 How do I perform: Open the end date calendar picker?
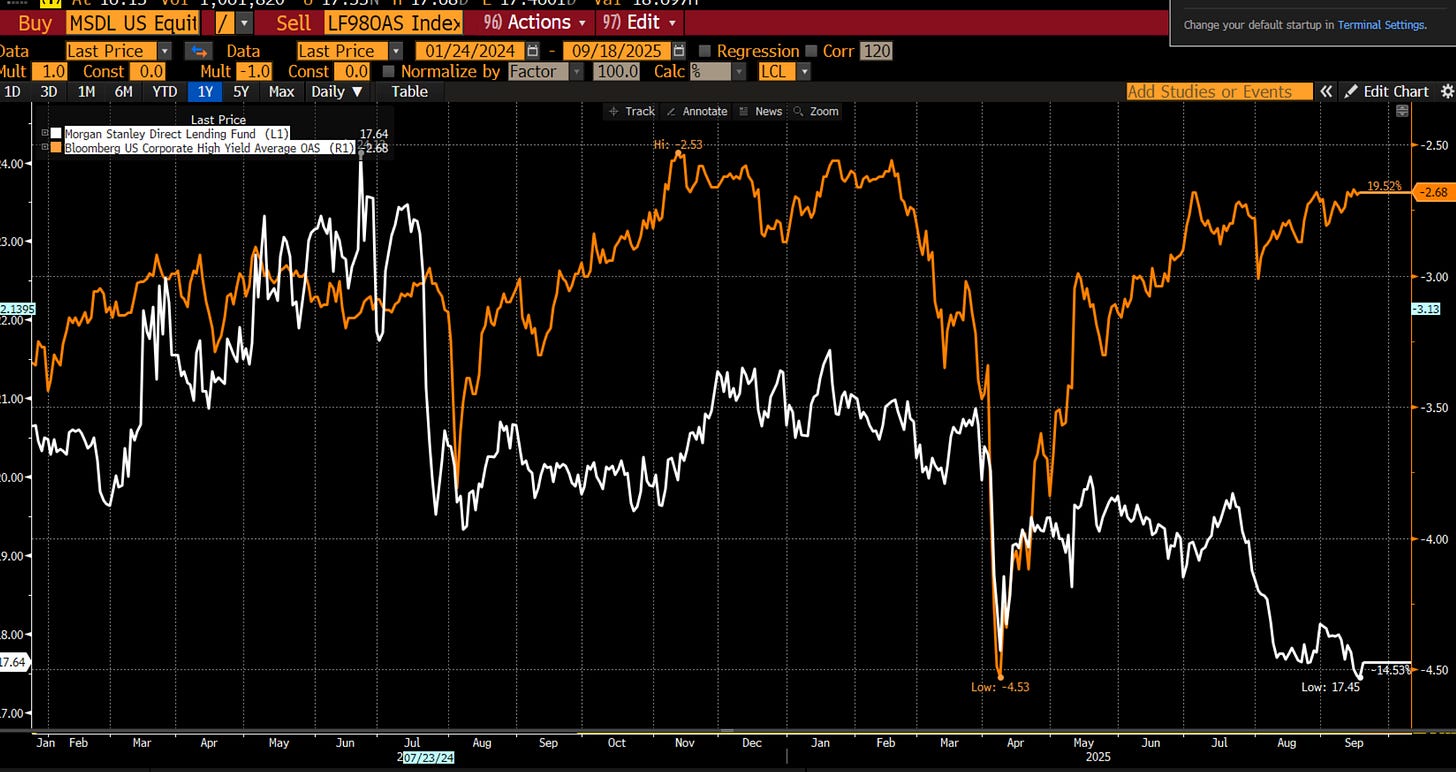click(680, 51)
